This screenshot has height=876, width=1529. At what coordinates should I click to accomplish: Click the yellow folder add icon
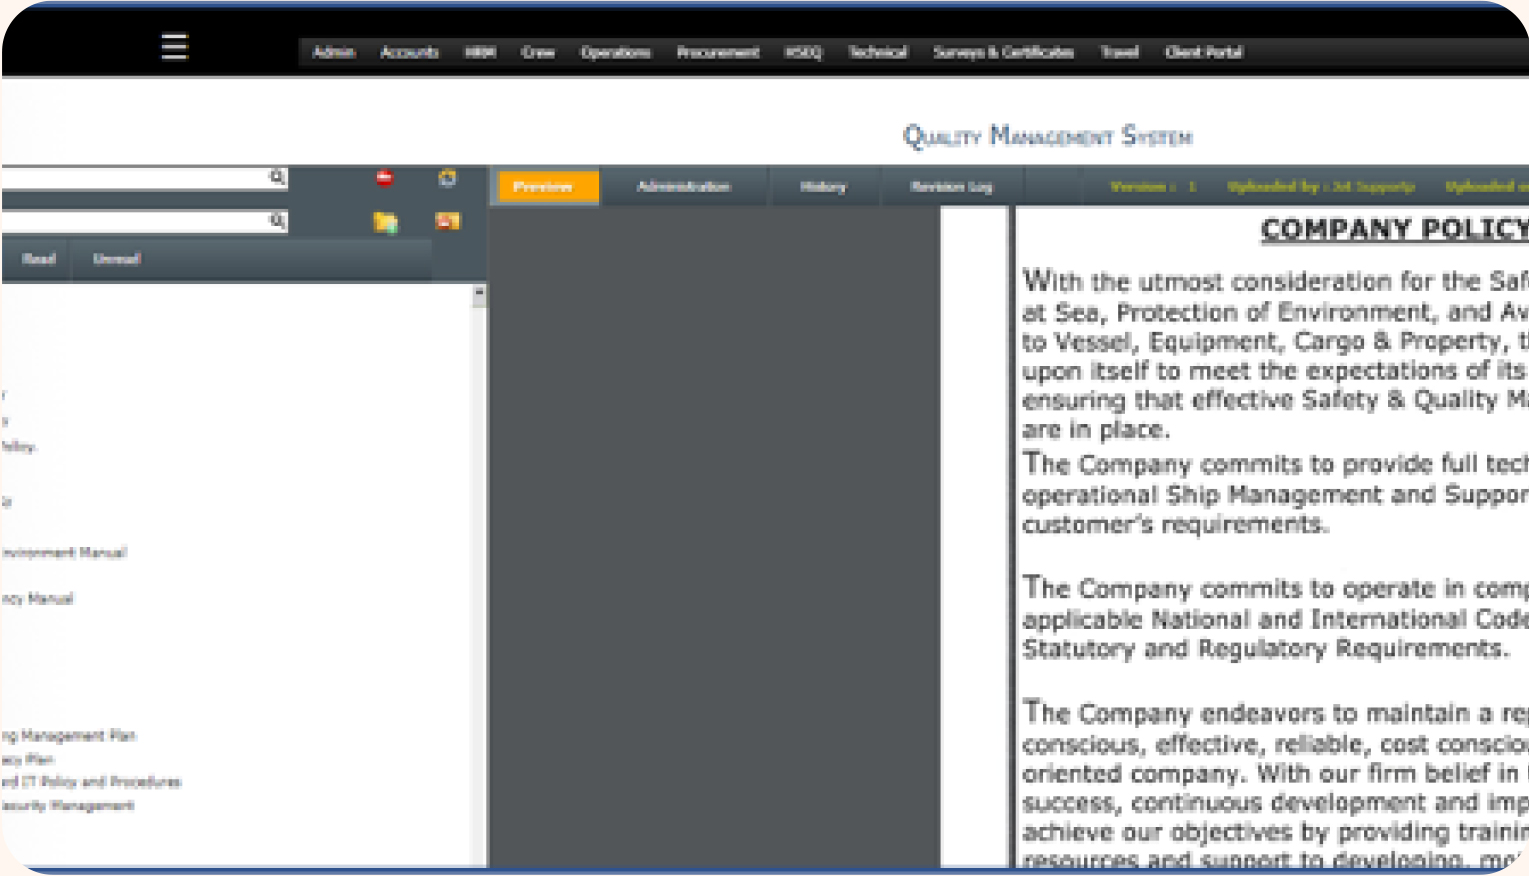pos(385,222)
